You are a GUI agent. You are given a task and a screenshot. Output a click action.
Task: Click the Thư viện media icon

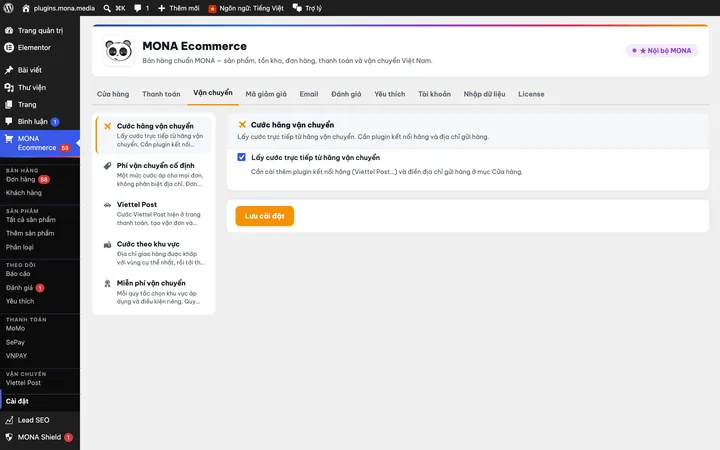tap(9, 87)
